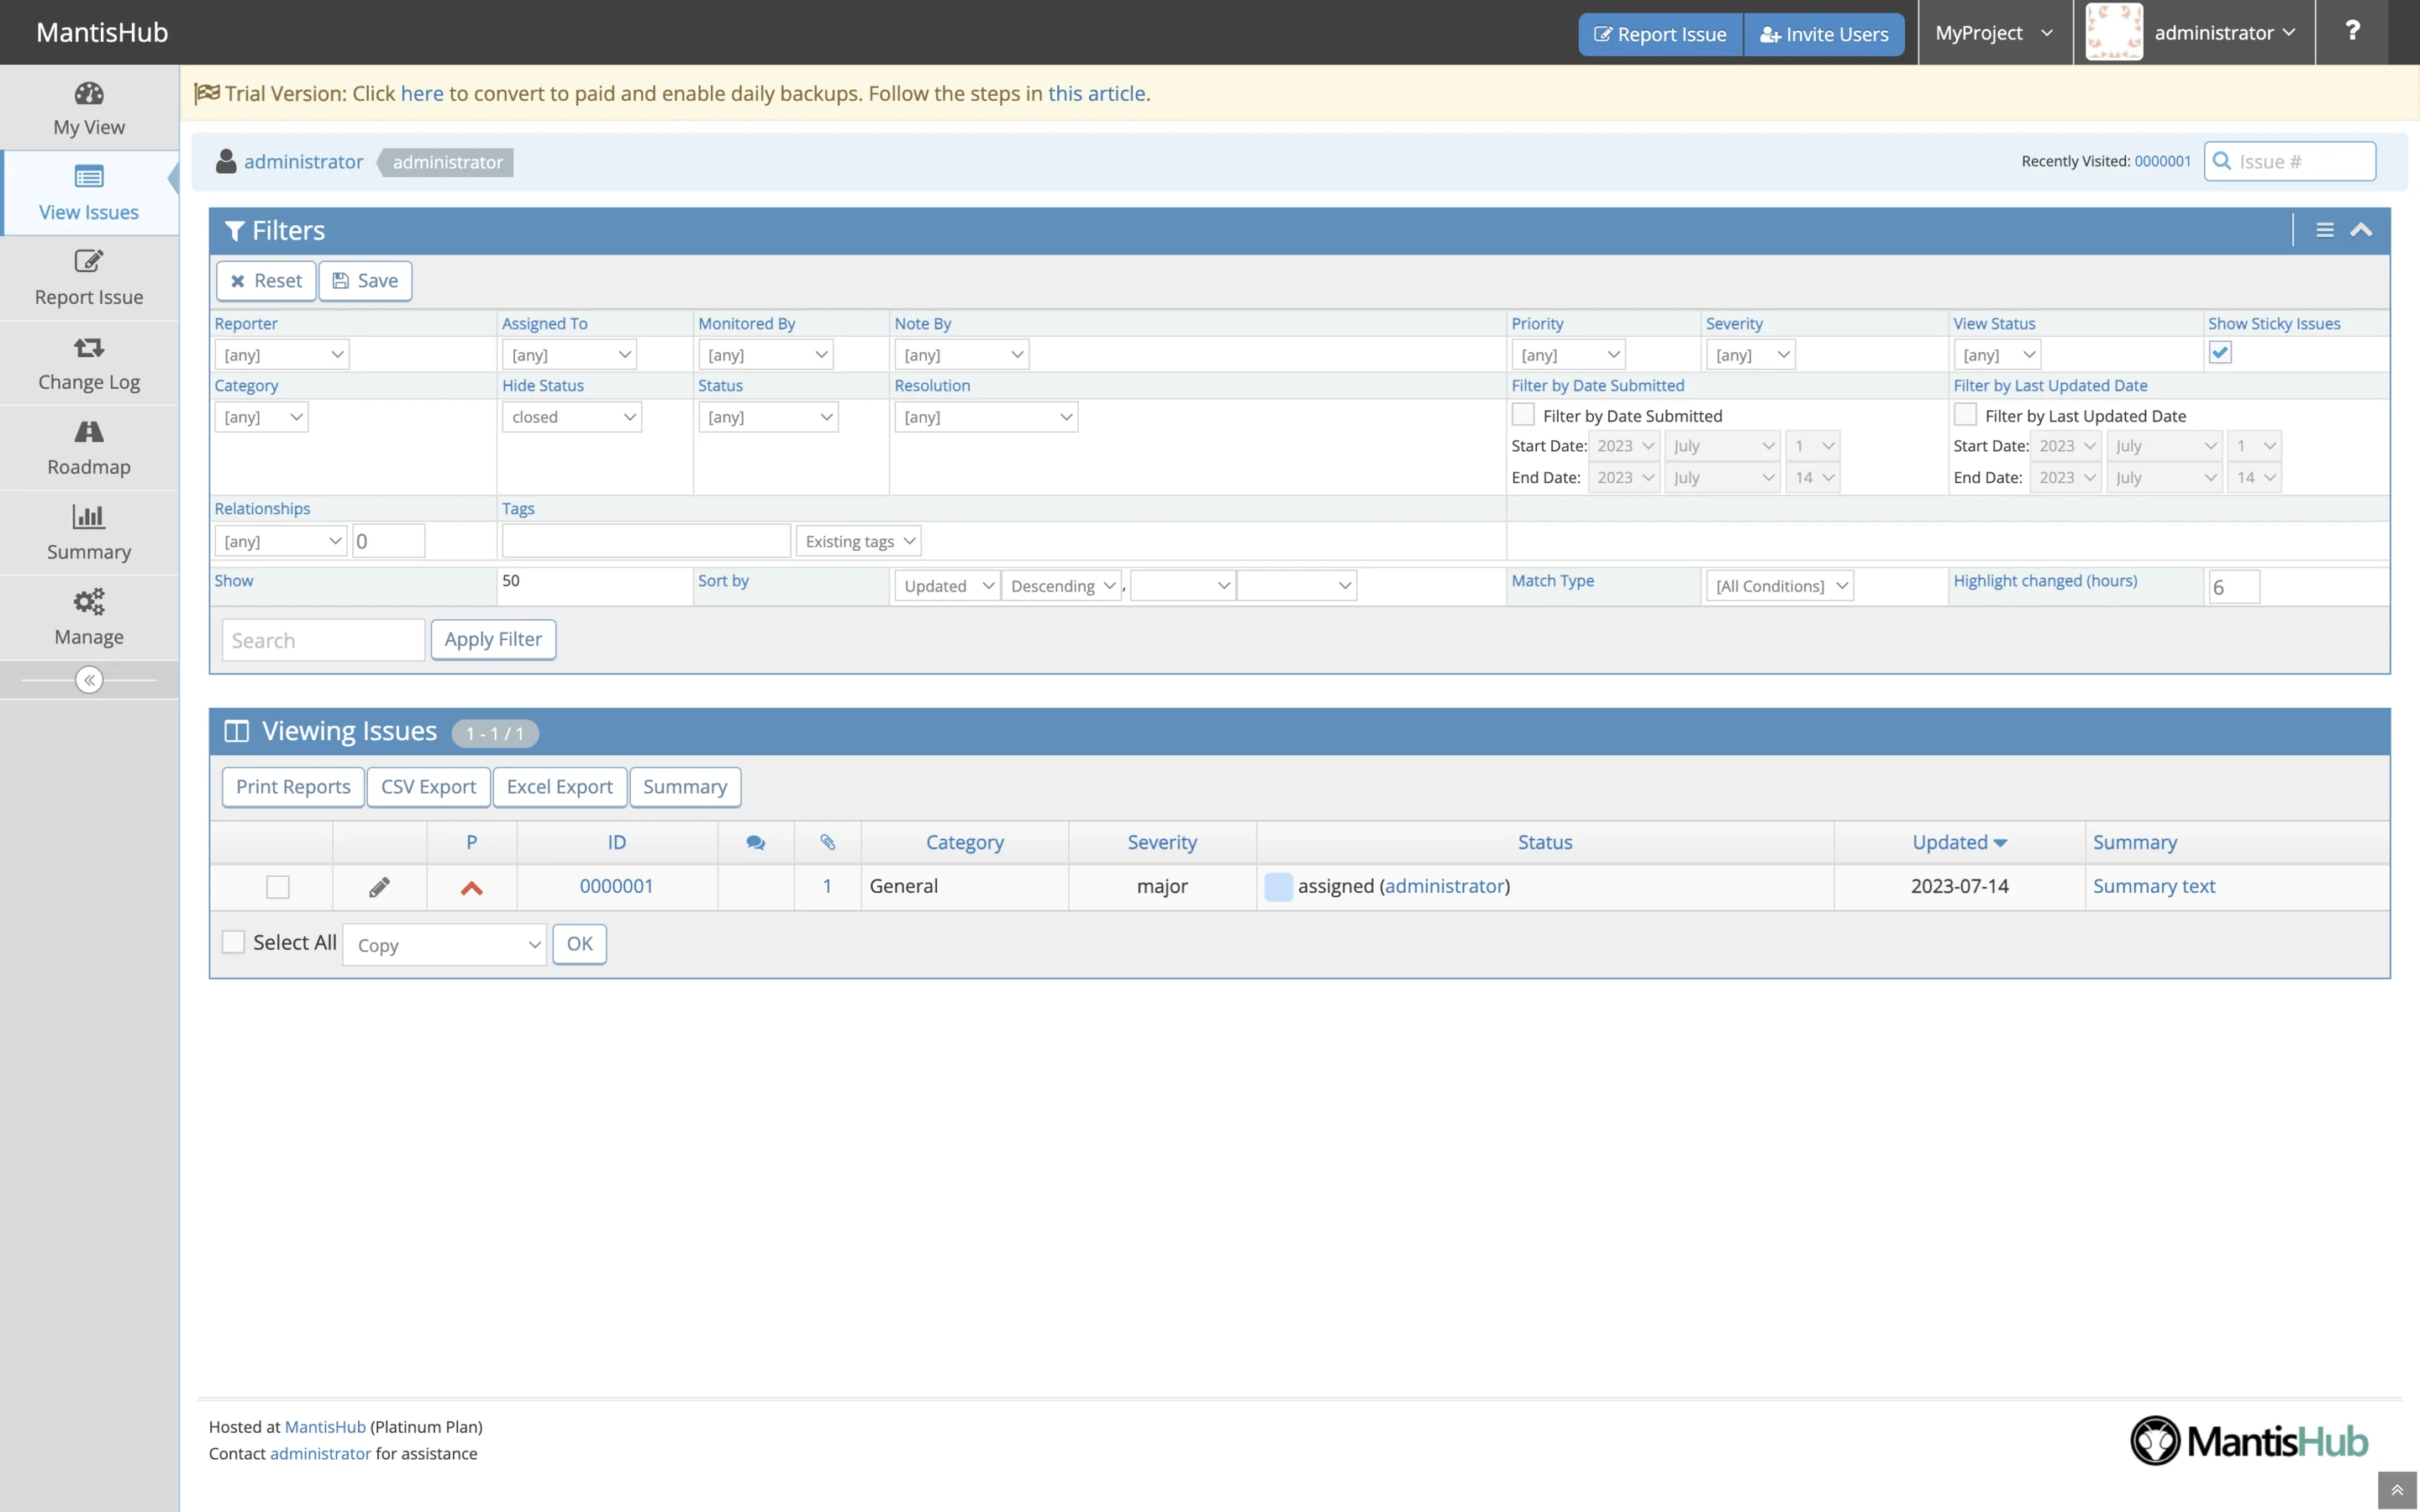Click the Save filter button
The image size is (2420, 1512).
(x=365, y=281)
